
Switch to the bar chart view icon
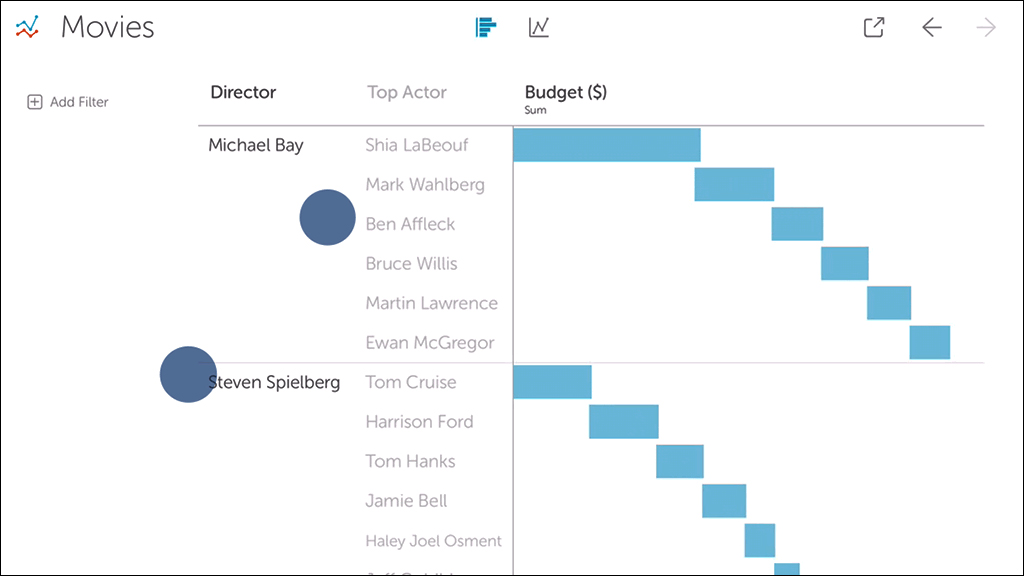(x=486, y=27)
